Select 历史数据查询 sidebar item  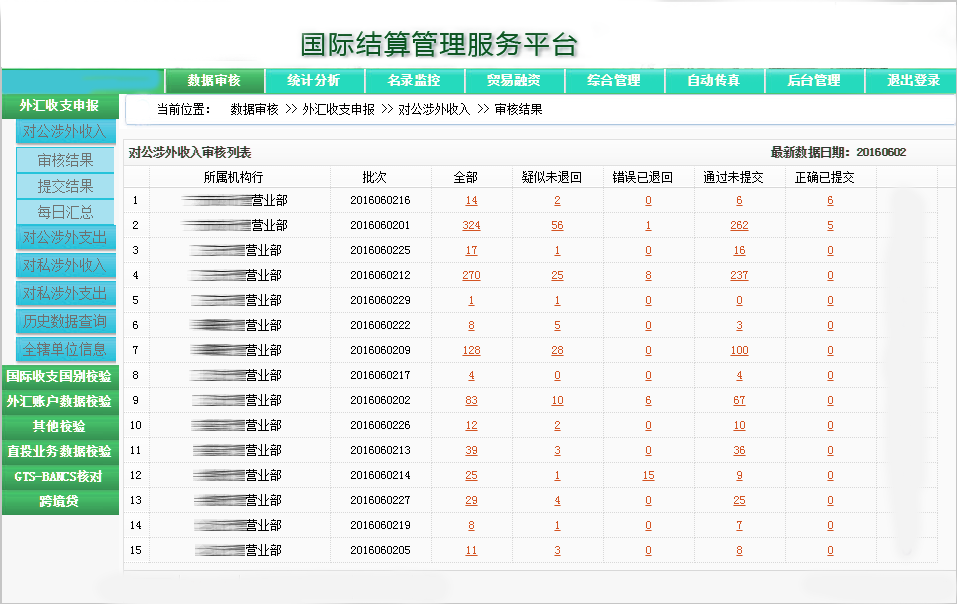(x=65, y=321)
